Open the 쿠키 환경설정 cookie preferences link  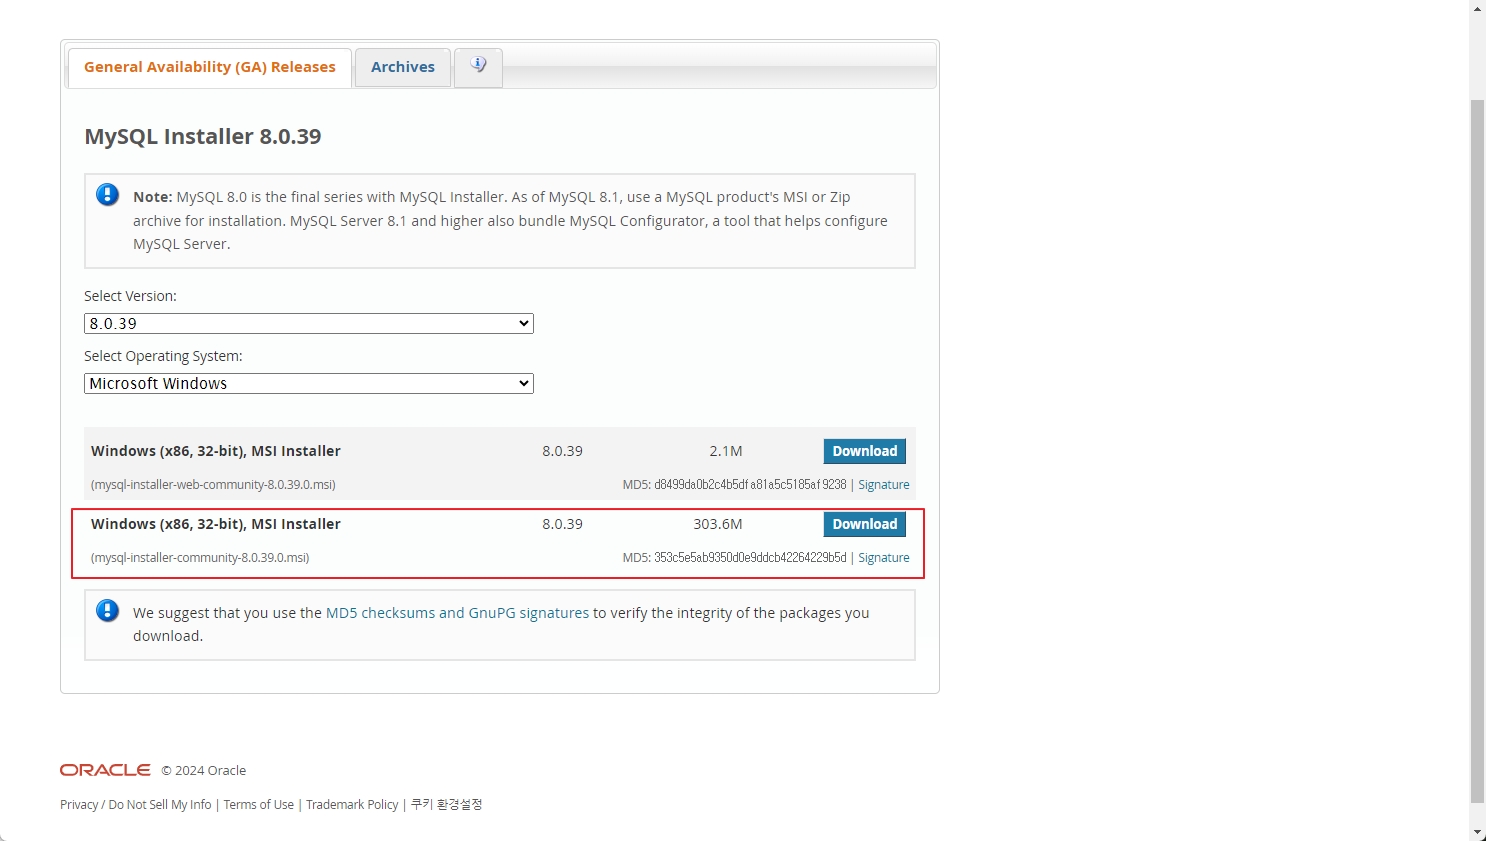(x=447, y=805)
